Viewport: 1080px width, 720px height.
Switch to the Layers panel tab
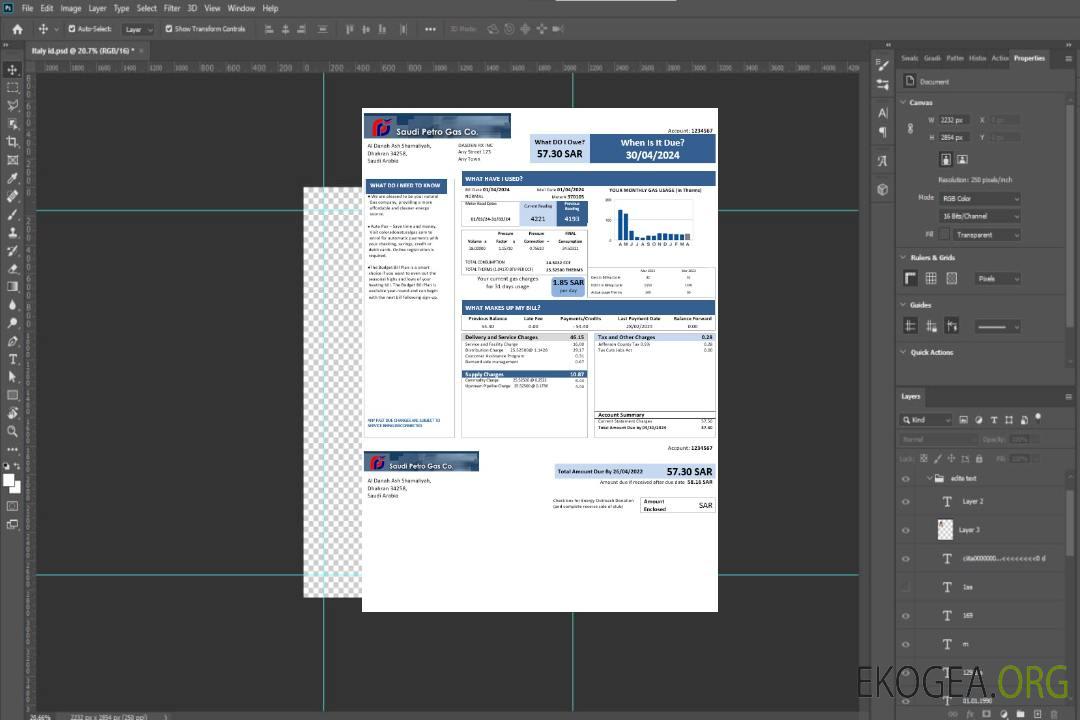(x=910, y=396)
